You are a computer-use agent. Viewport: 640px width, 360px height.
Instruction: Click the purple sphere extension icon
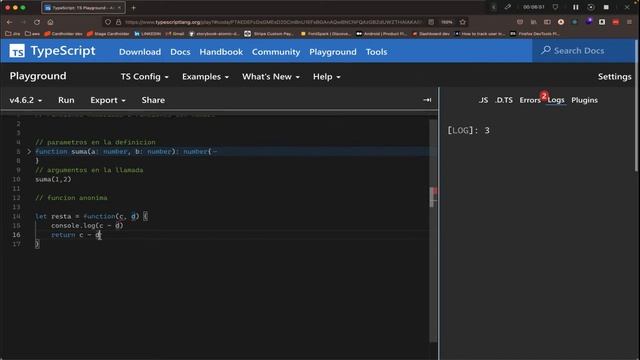coord(589,22)
